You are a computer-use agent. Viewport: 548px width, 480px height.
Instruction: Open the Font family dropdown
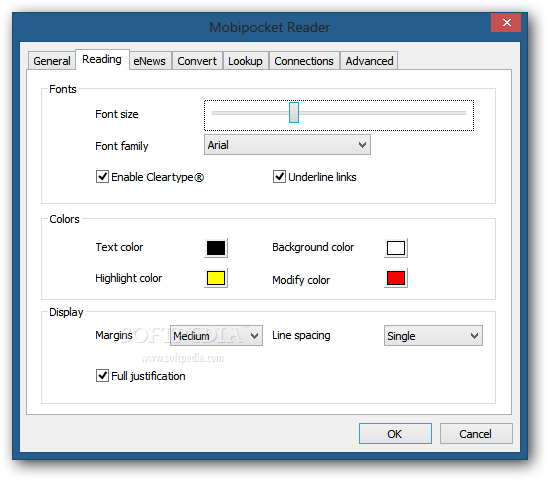click(287, 145)
